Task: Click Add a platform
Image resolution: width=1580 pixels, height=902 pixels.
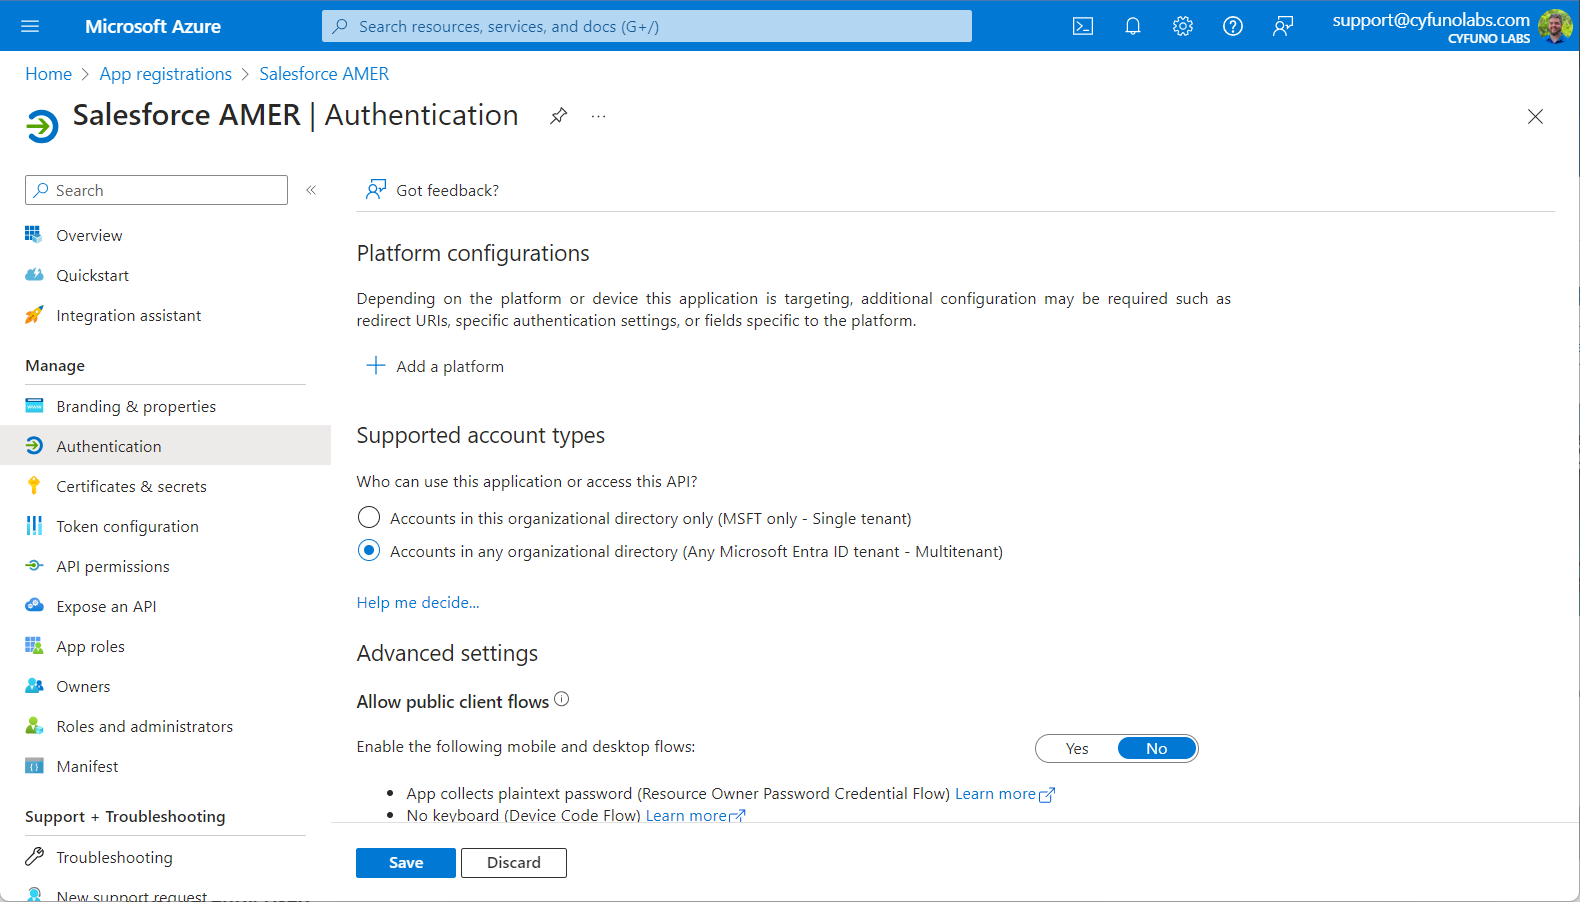Action: 435,366
